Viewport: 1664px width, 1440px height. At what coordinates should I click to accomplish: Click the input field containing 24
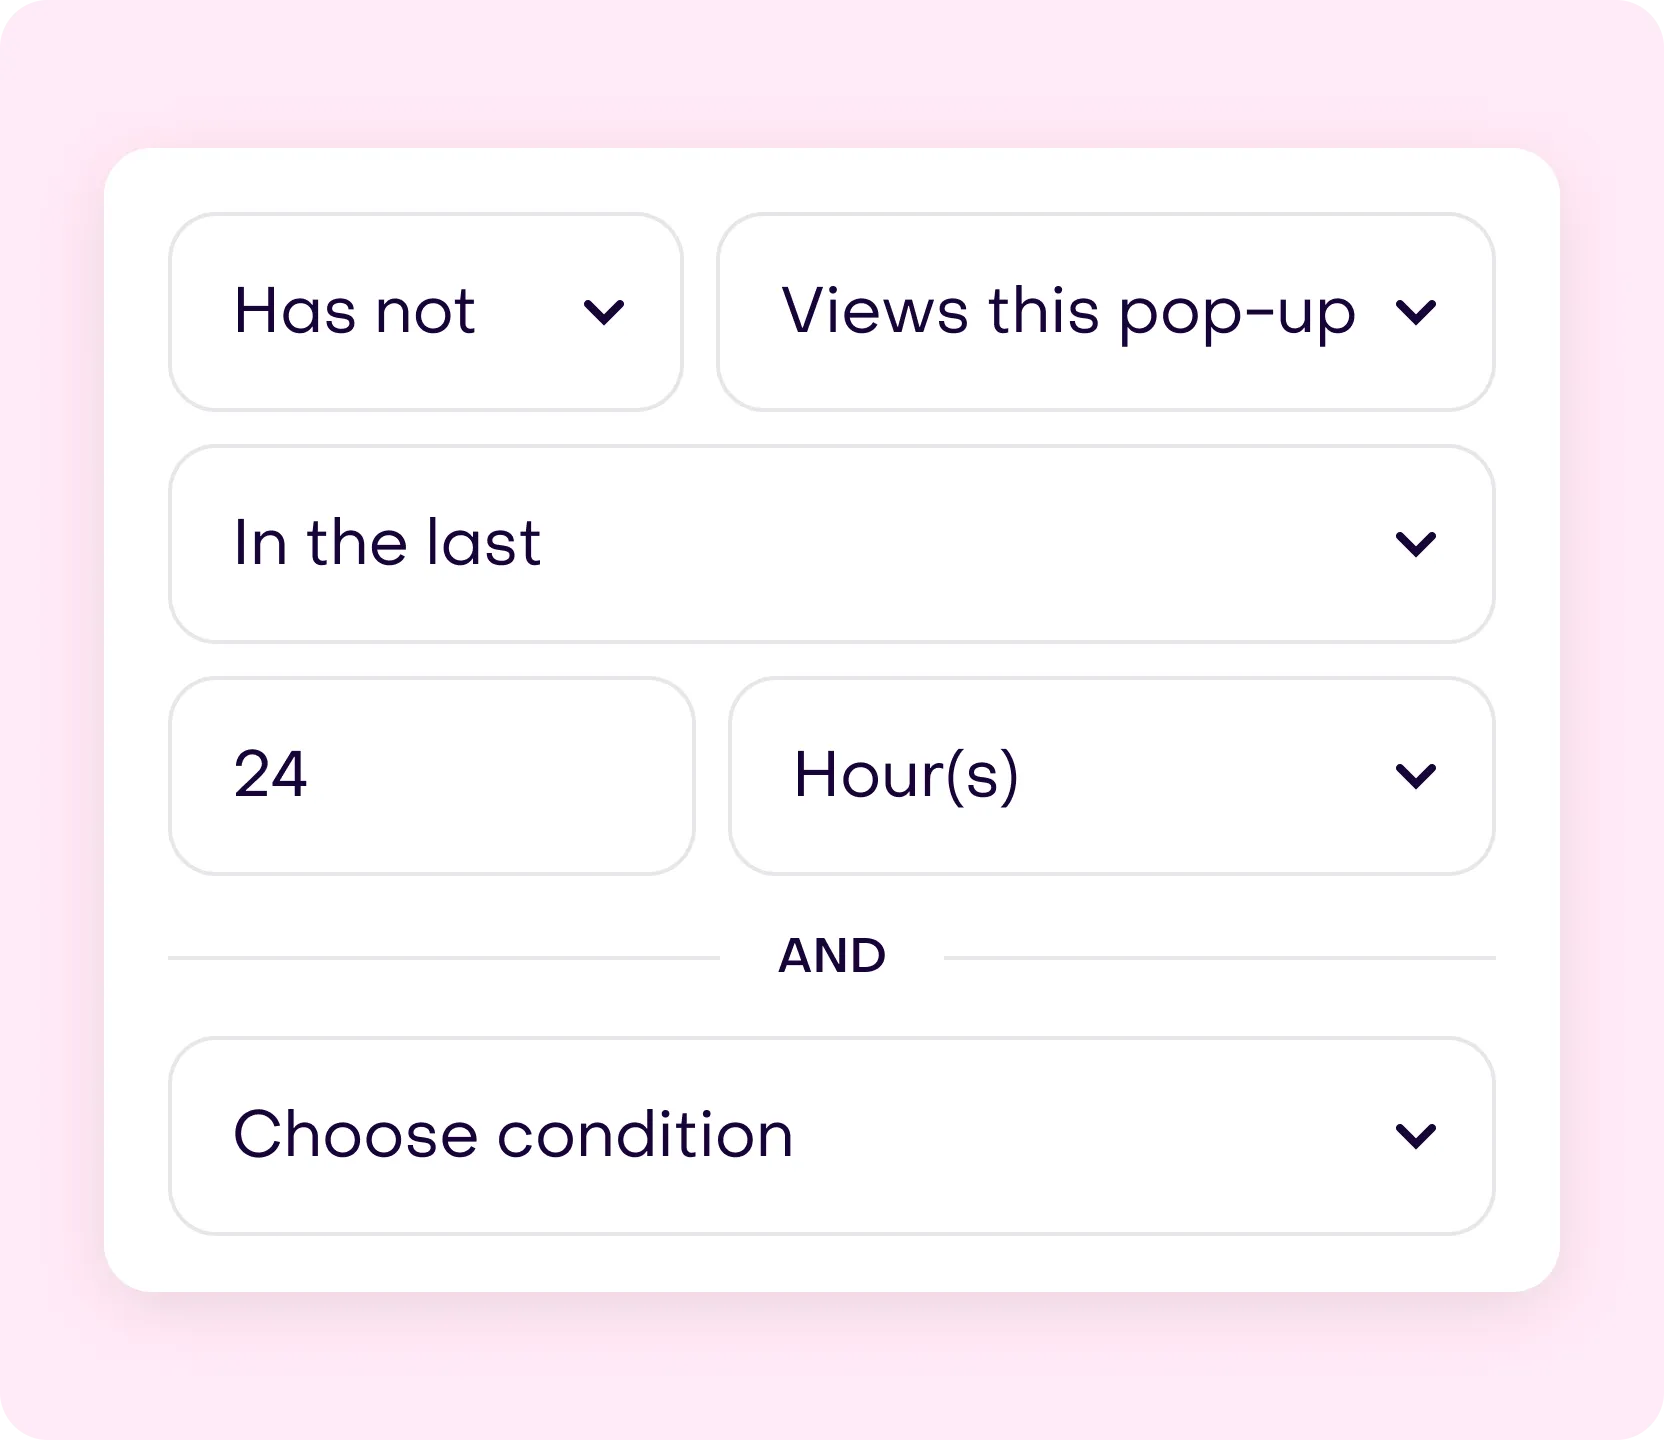click(x=431, y=776)
